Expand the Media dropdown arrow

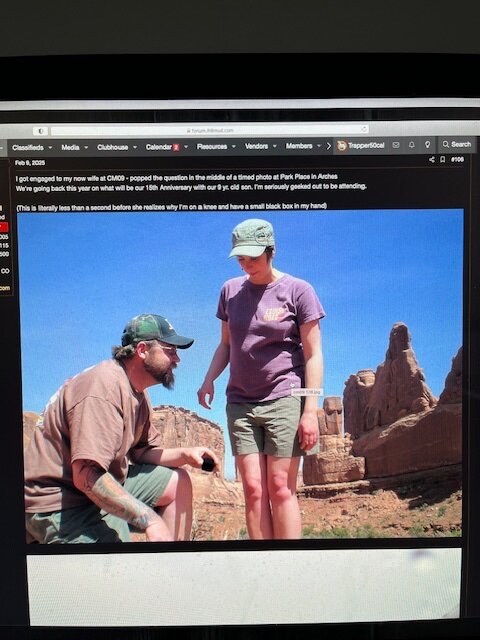86,148
